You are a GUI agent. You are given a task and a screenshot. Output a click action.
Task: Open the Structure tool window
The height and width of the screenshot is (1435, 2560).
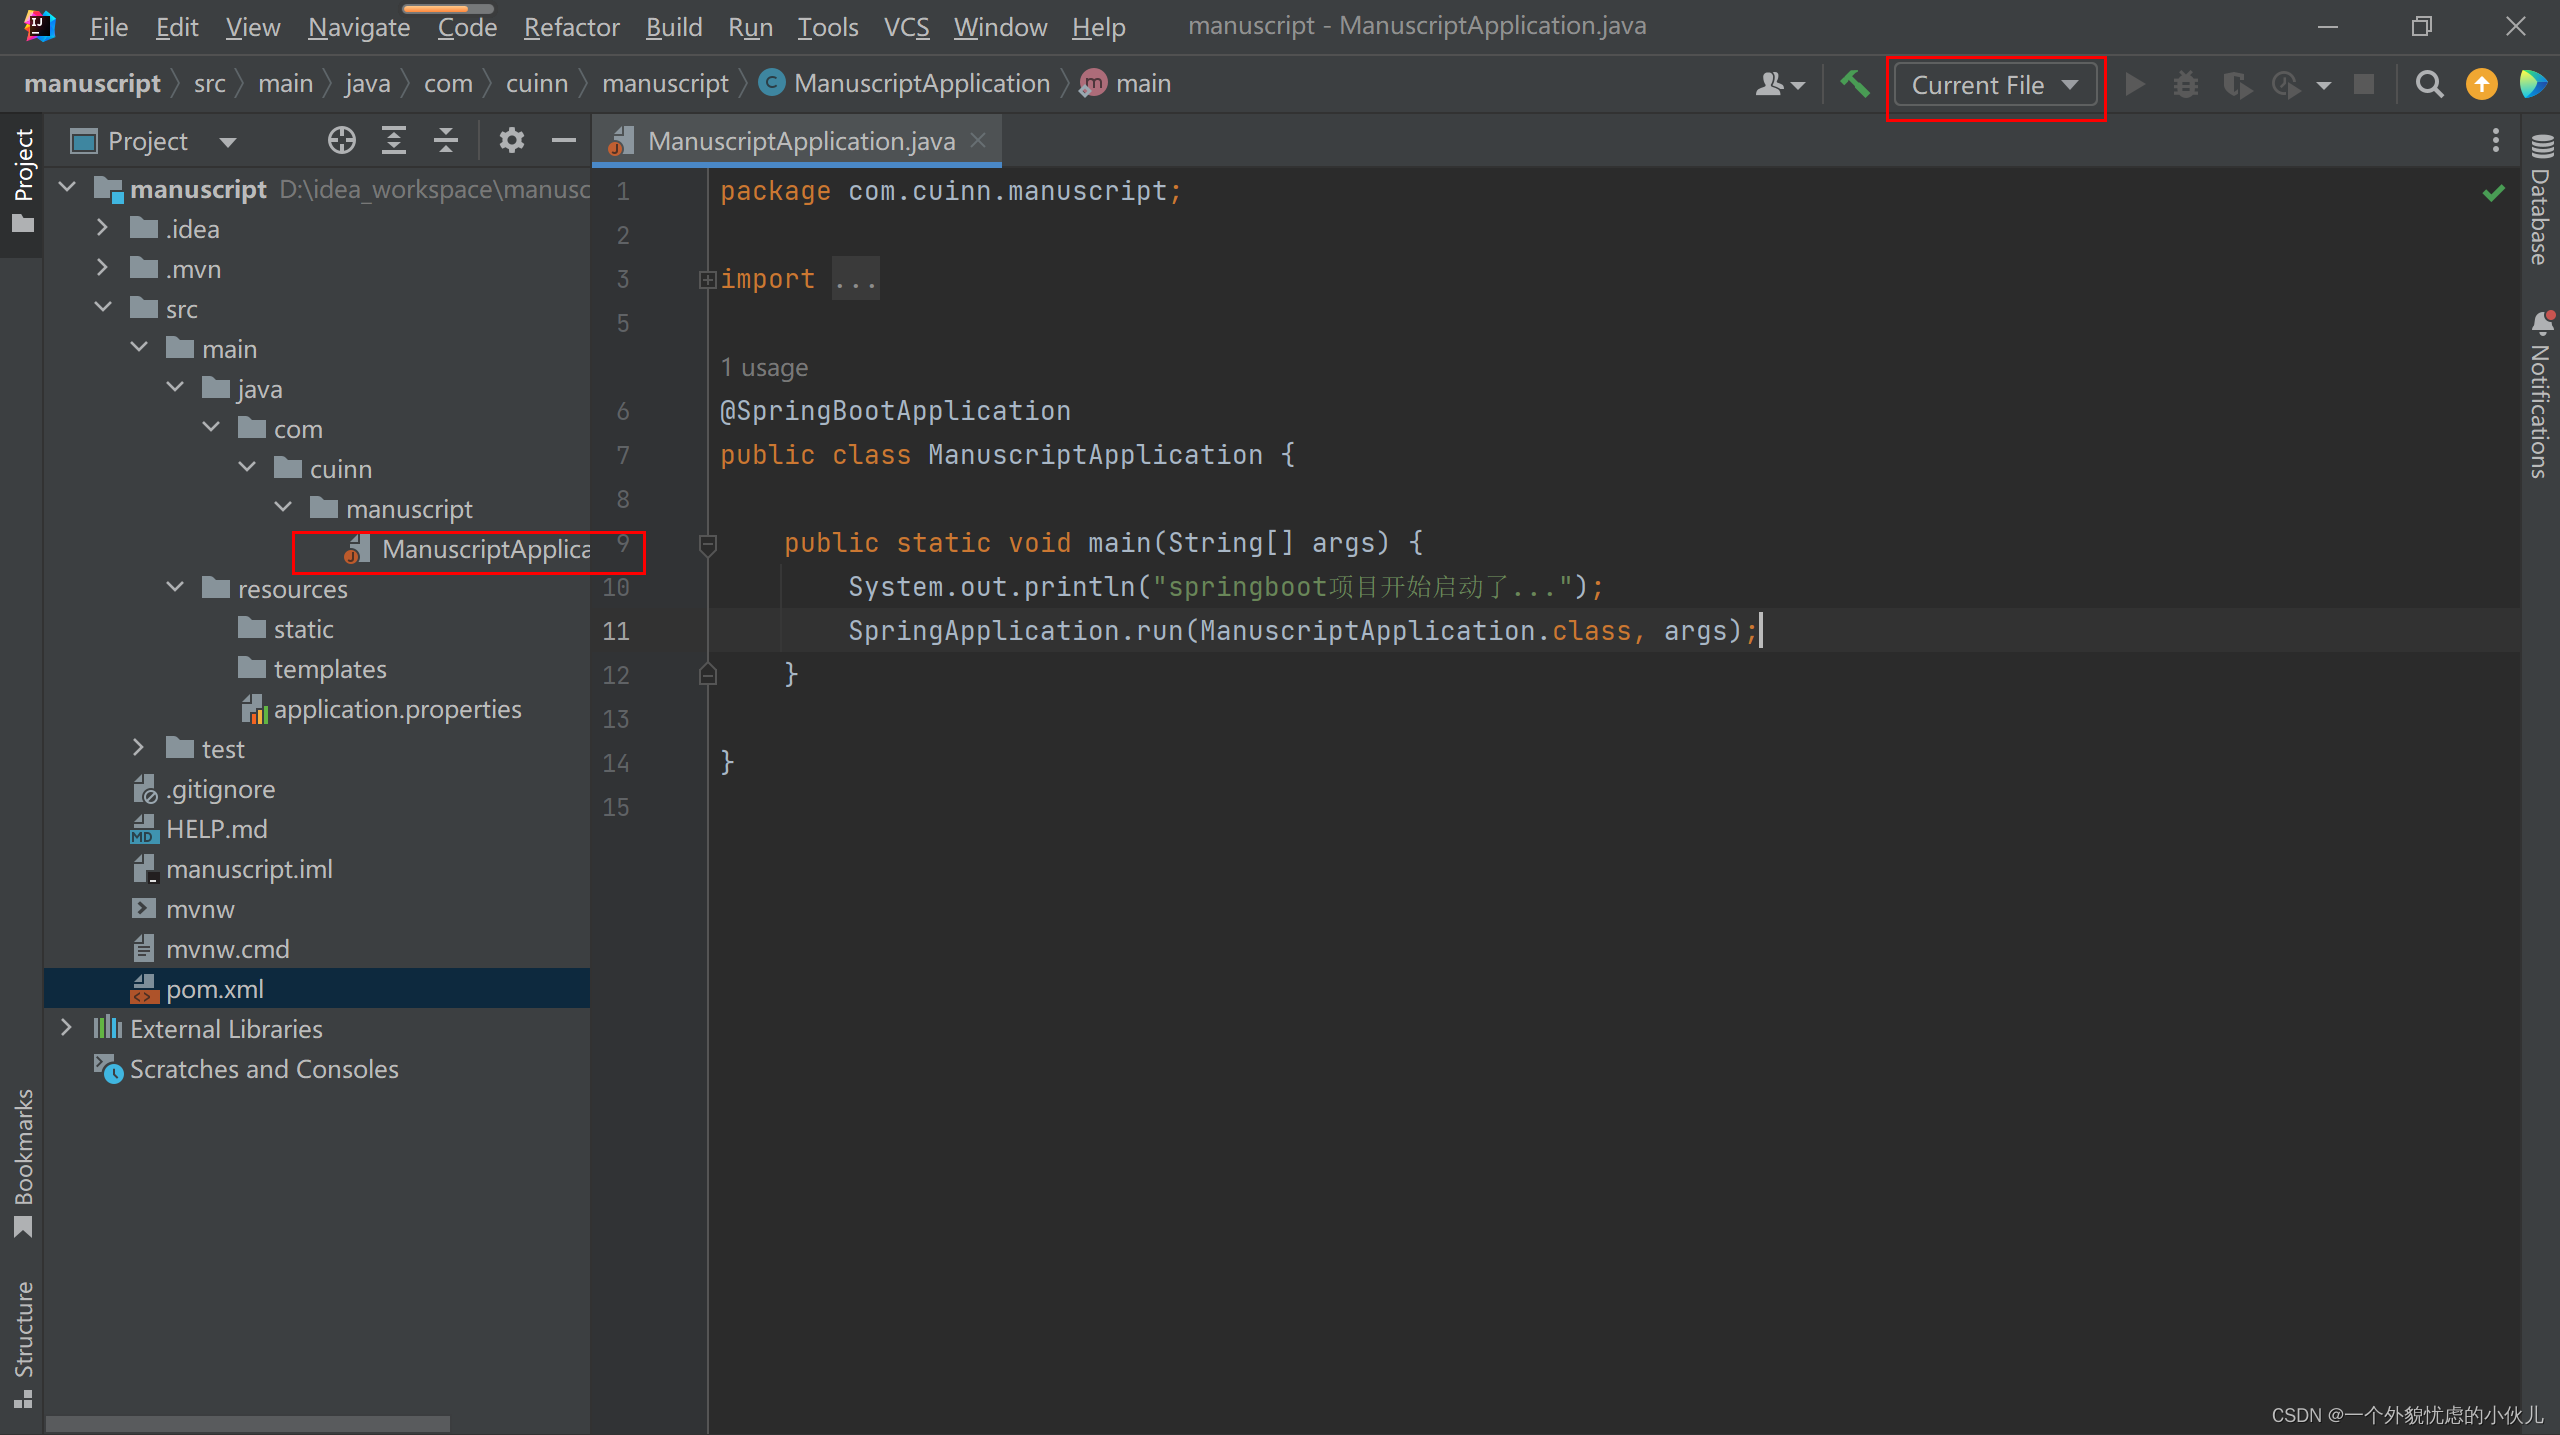23,1344
